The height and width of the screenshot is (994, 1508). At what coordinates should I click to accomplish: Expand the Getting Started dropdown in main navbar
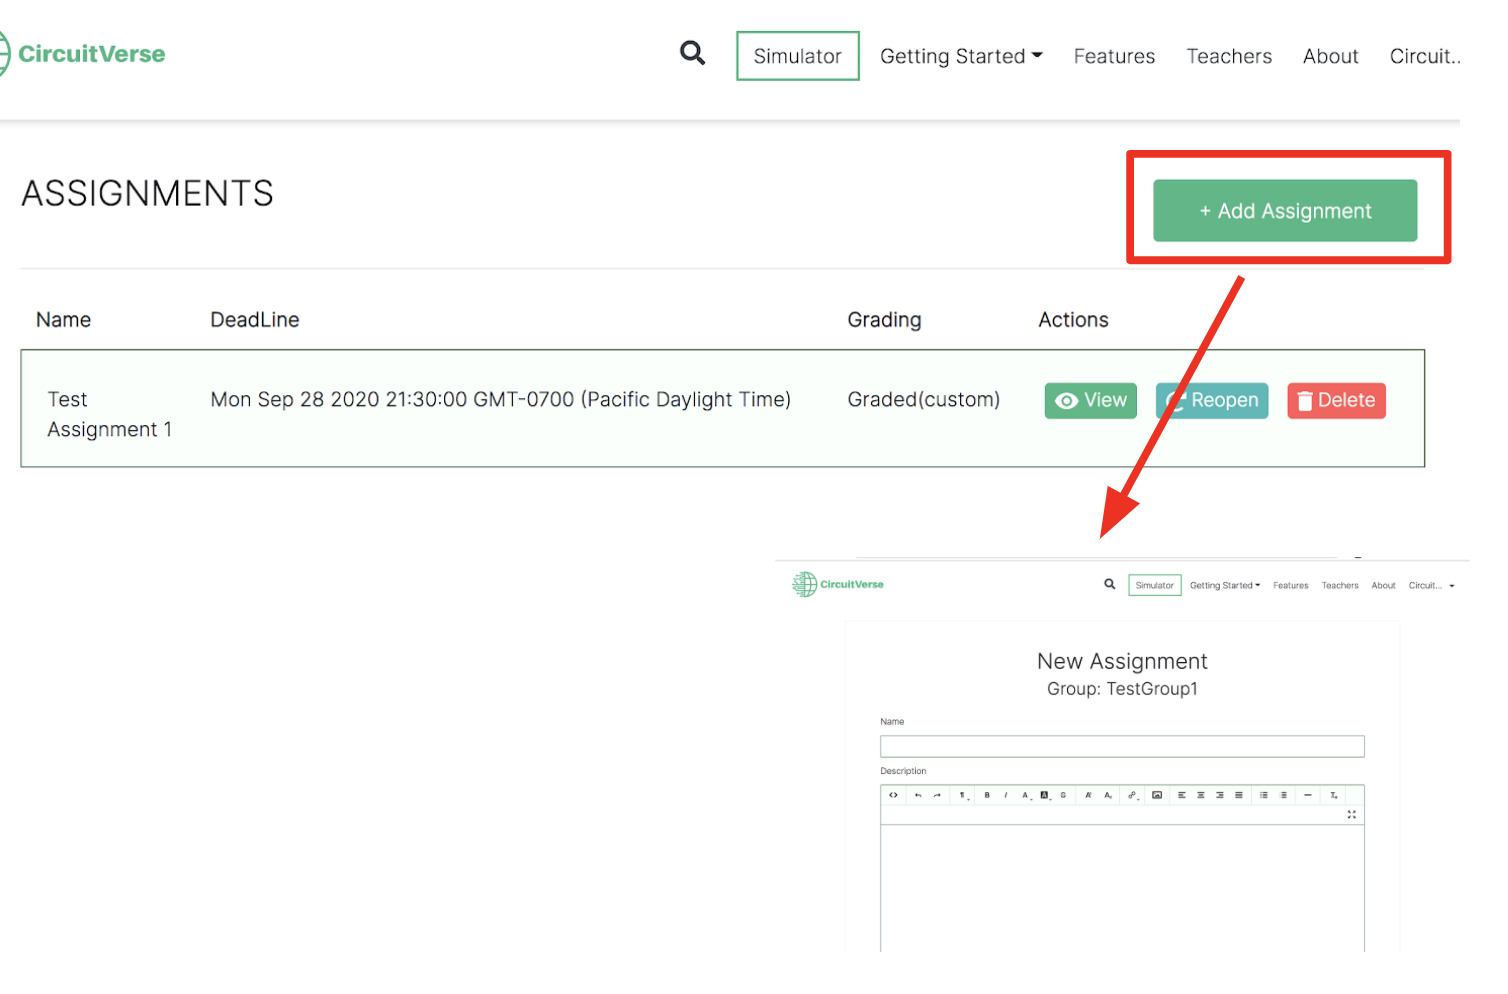coord(960,56)
